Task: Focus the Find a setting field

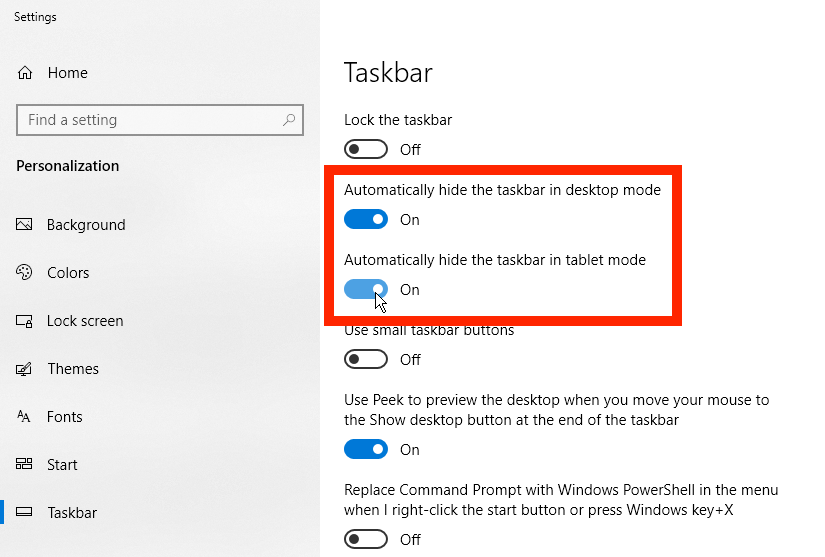Action: [x=160, y=120]
